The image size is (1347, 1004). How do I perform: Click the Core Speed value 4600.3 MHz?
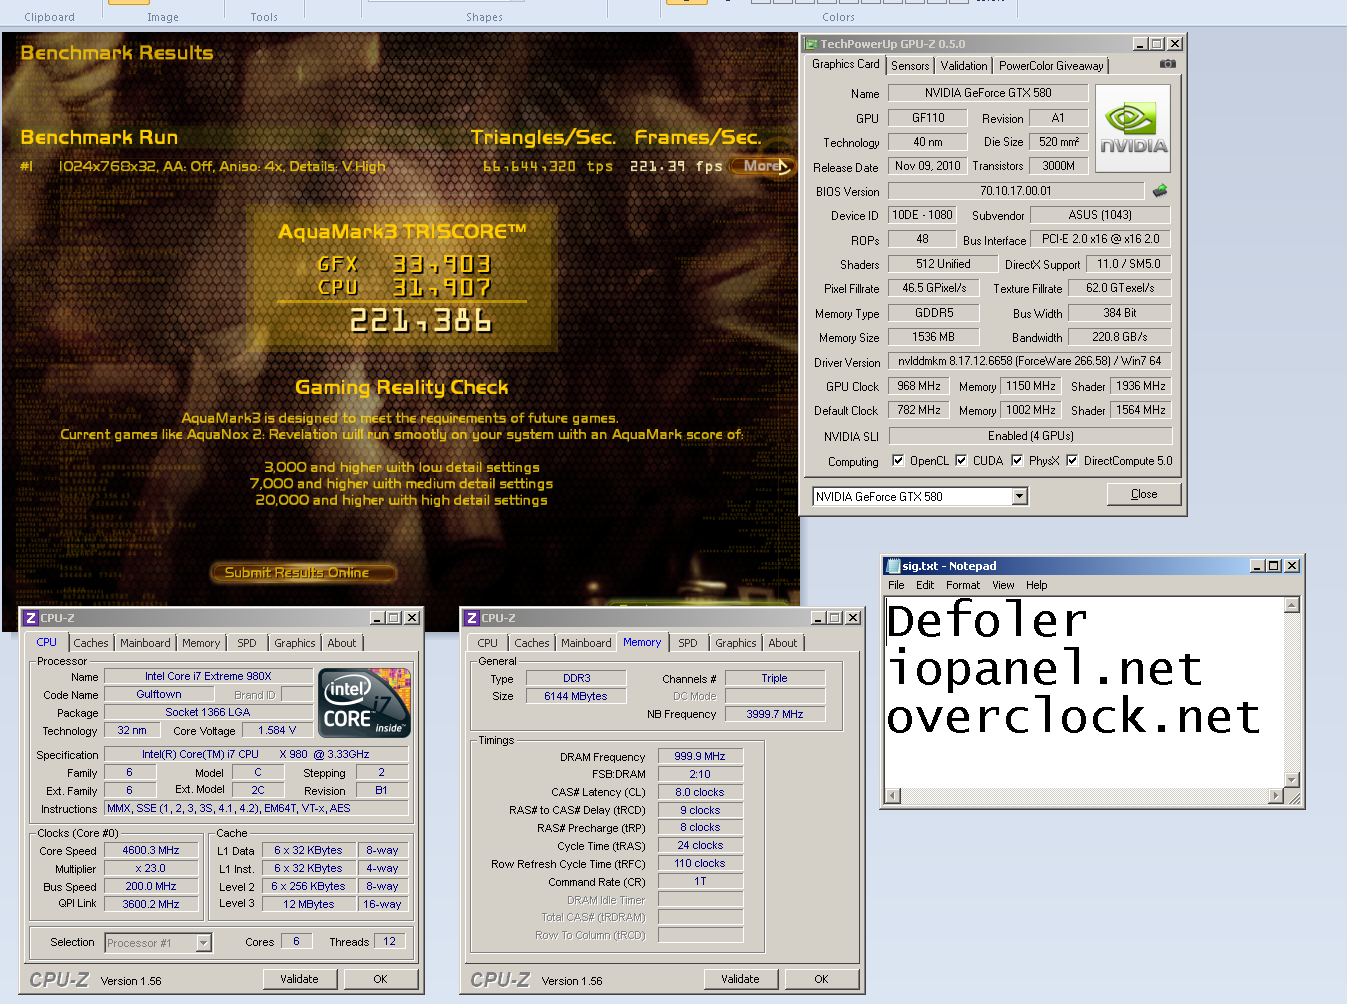pyautogui.click(x=151, y=851)
